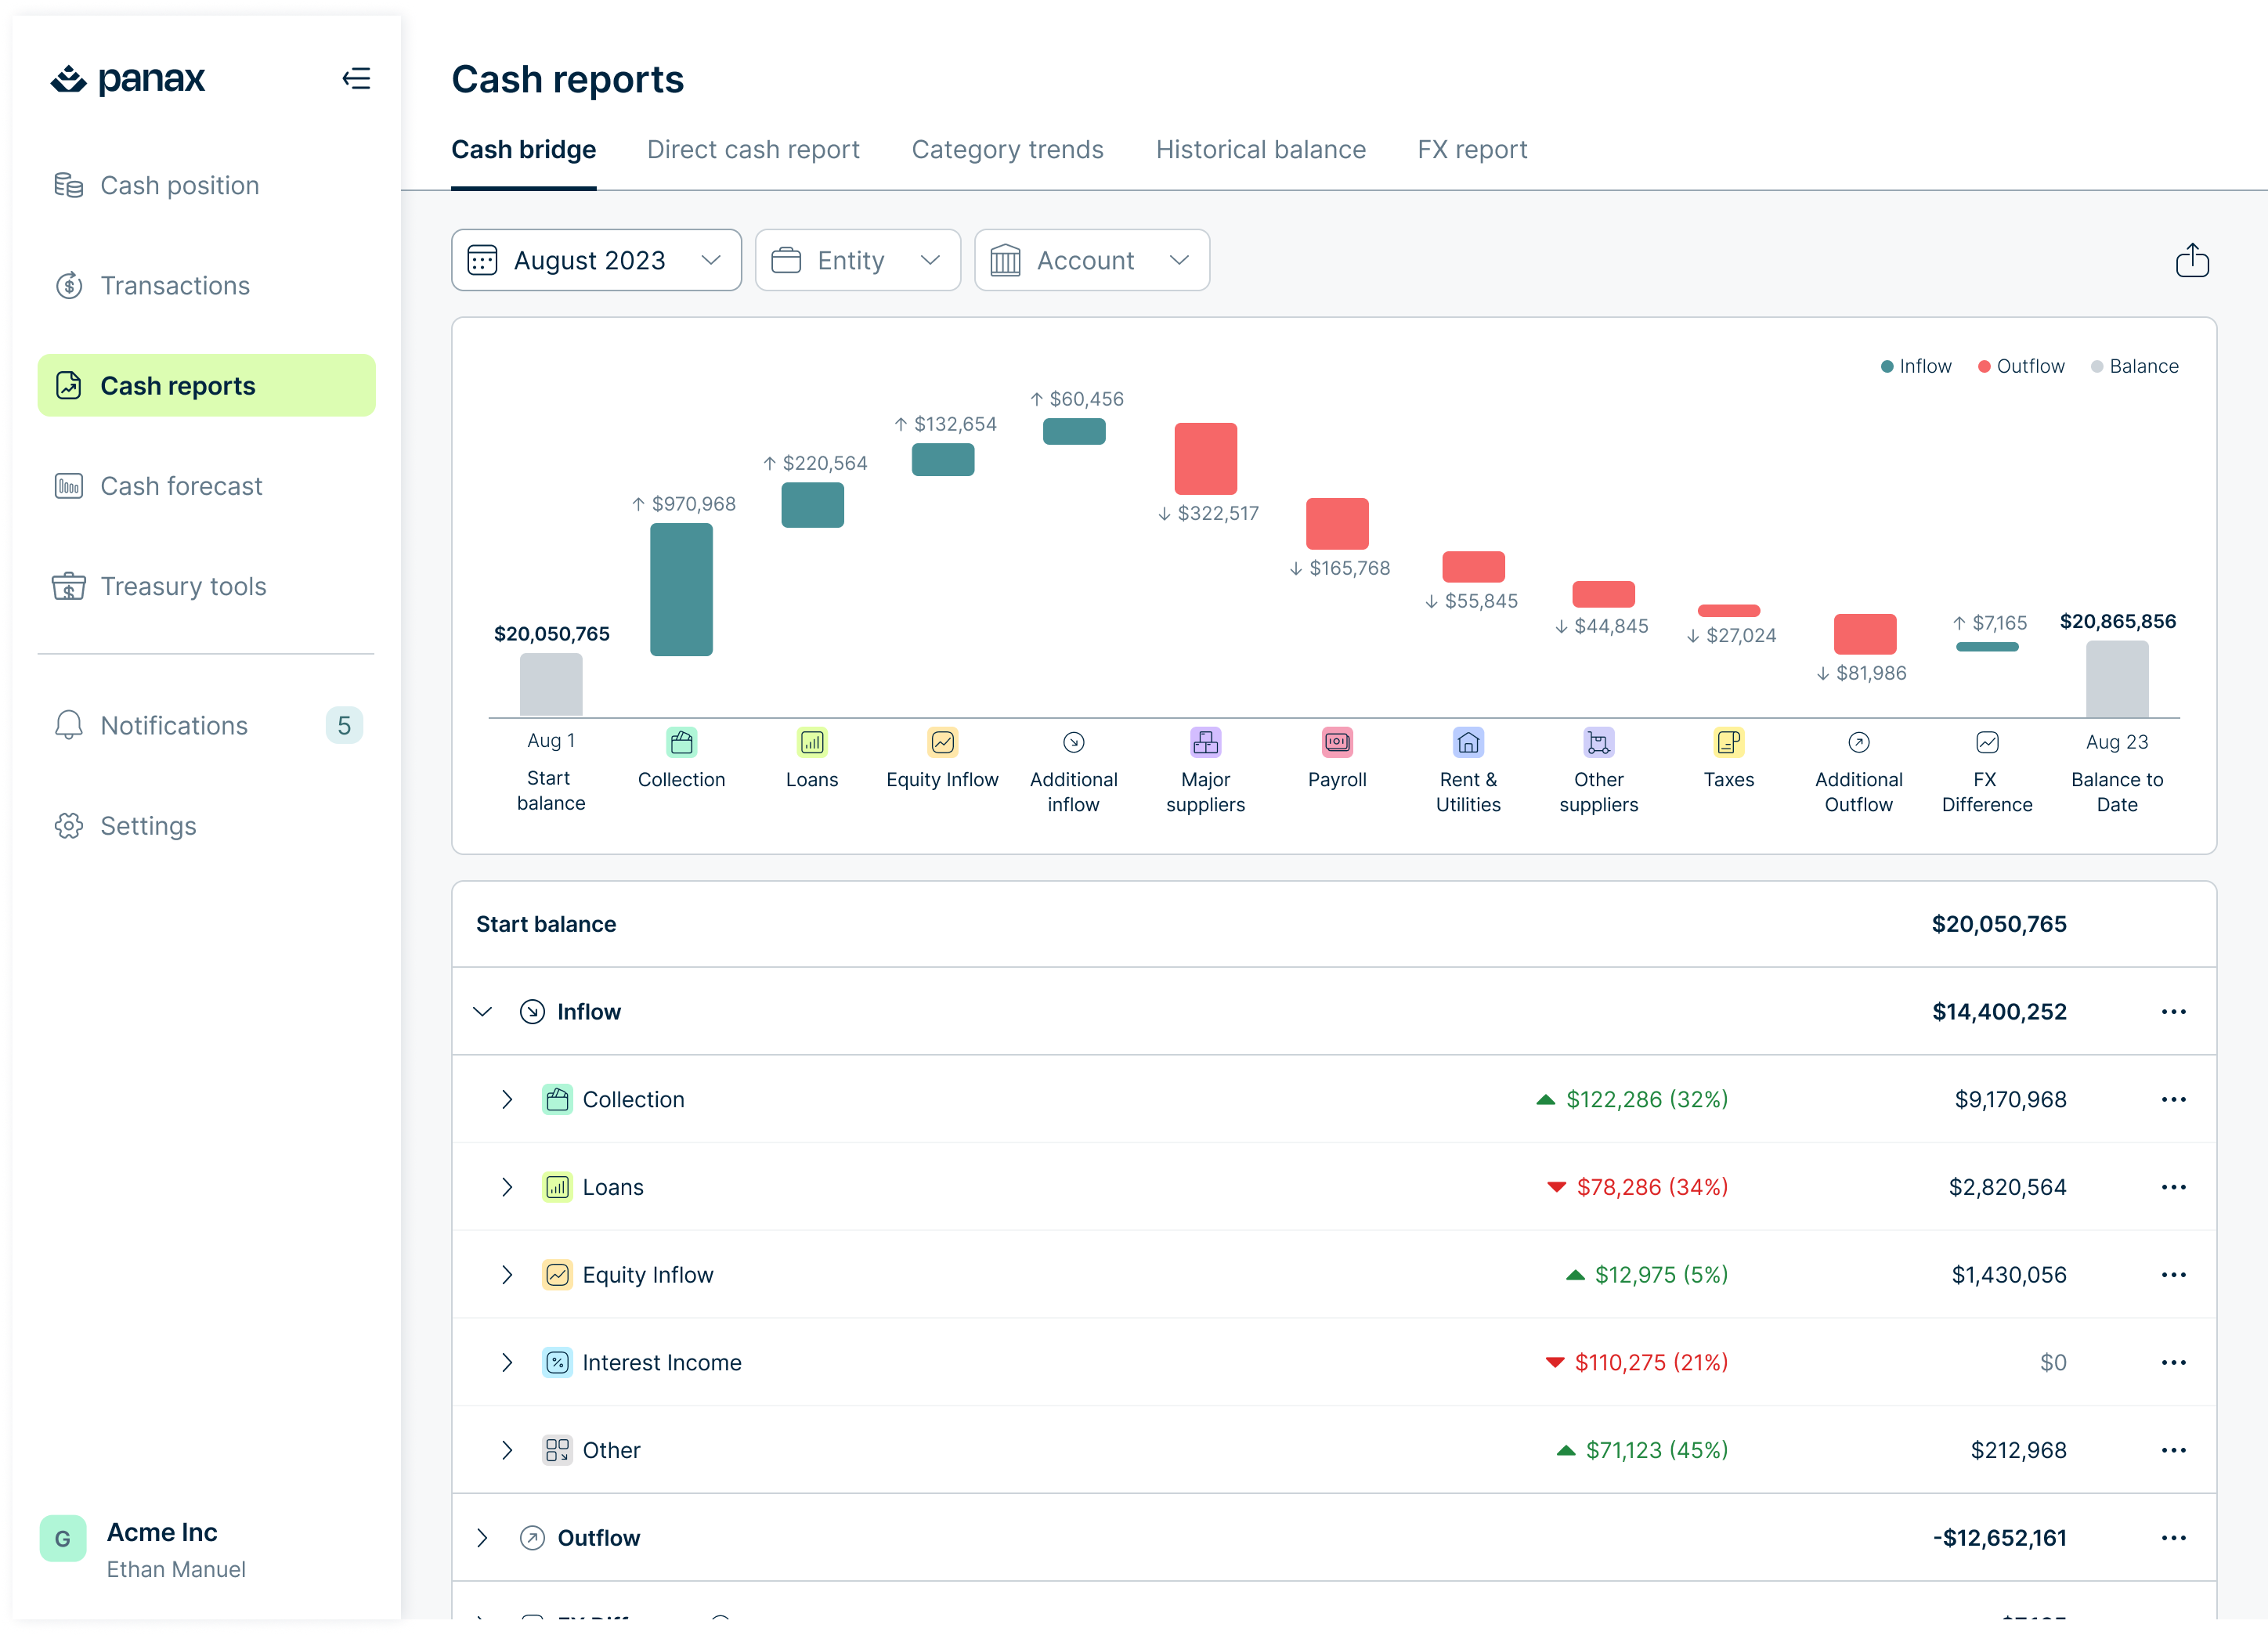Open the Entity filter dropdown
The width and height of the screenshot is (2268, 1635).
[858, 260]
